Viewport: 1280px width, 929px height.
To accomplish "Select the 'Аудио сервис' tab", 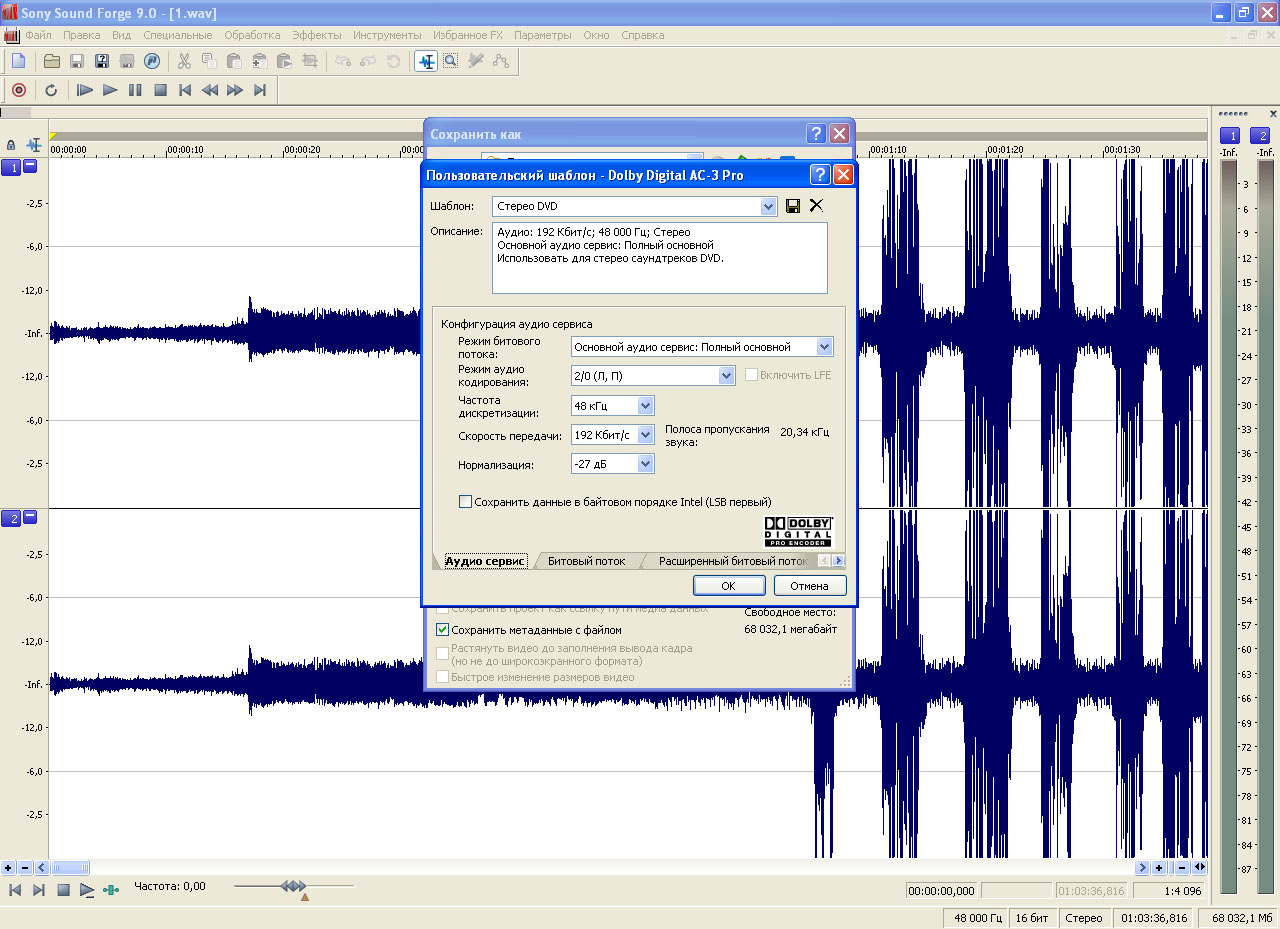I will click(x=485, y=561).
